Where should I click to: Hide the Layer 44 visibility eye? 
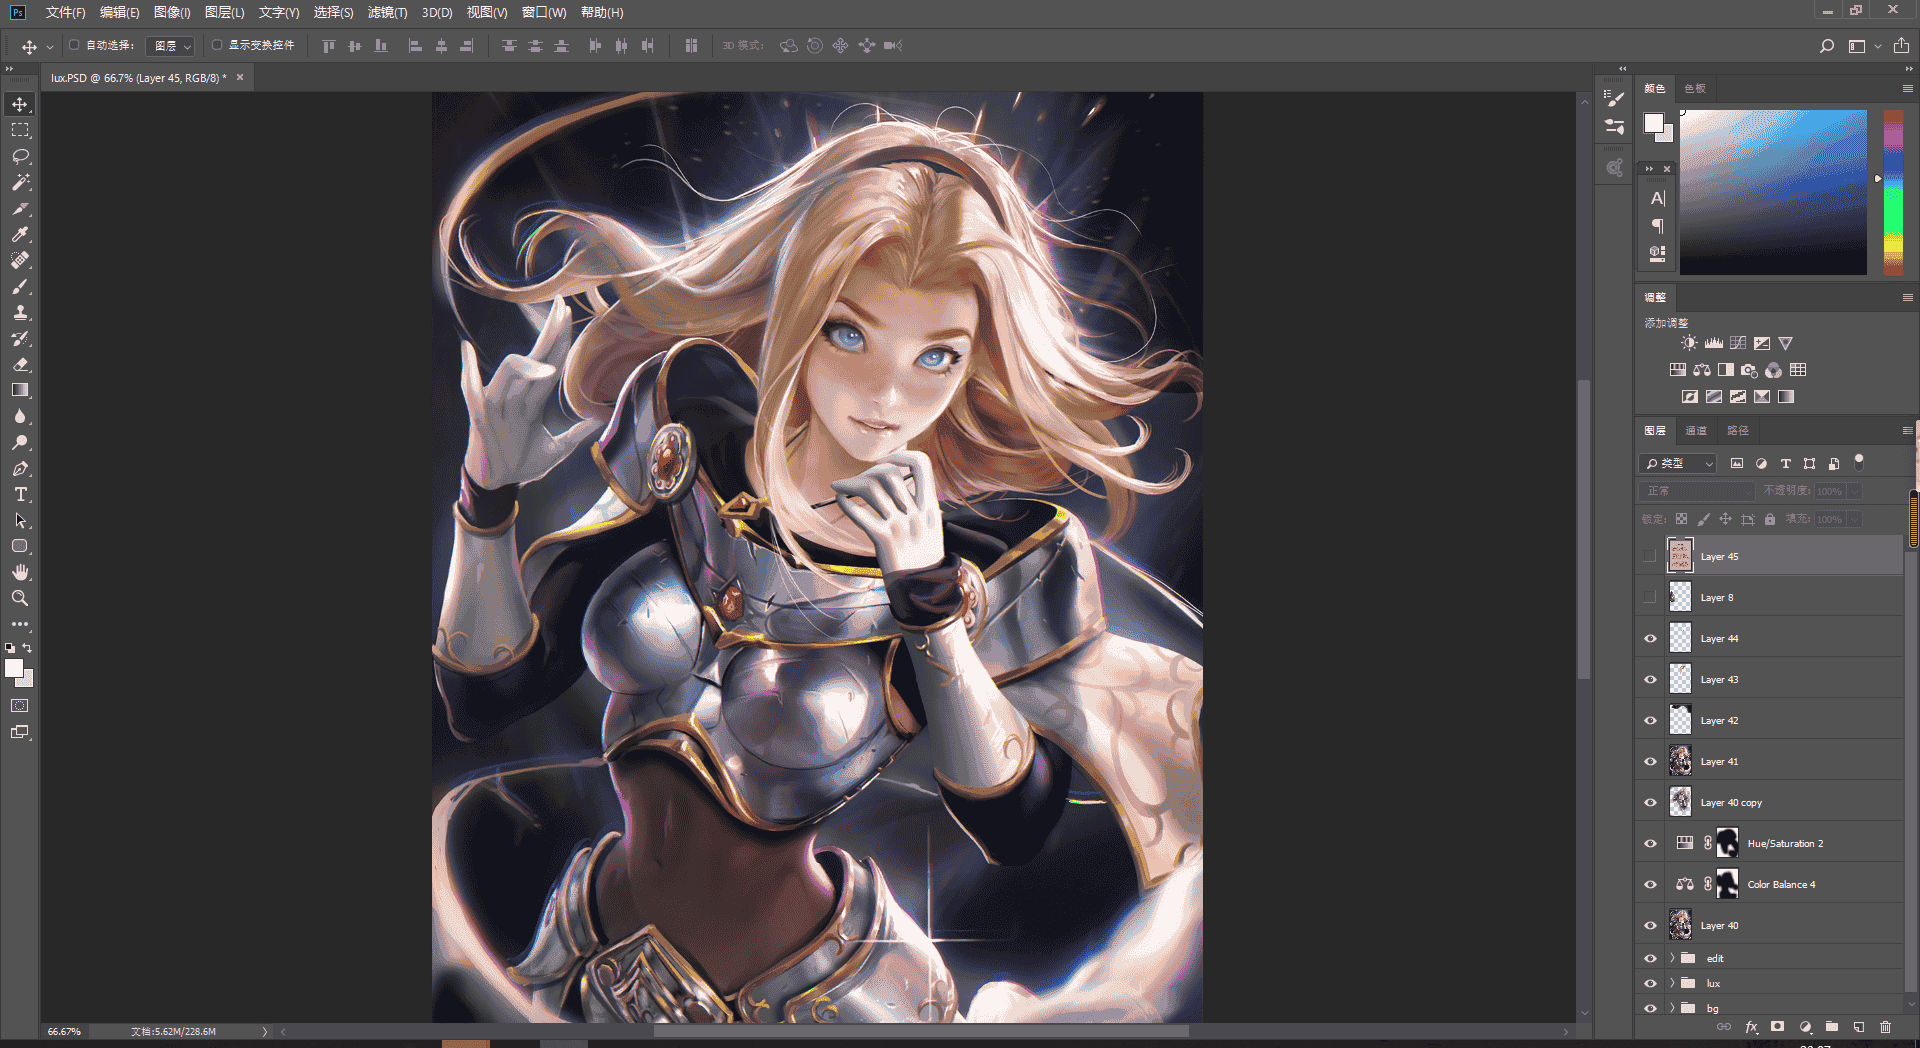tap(1650, 638)
